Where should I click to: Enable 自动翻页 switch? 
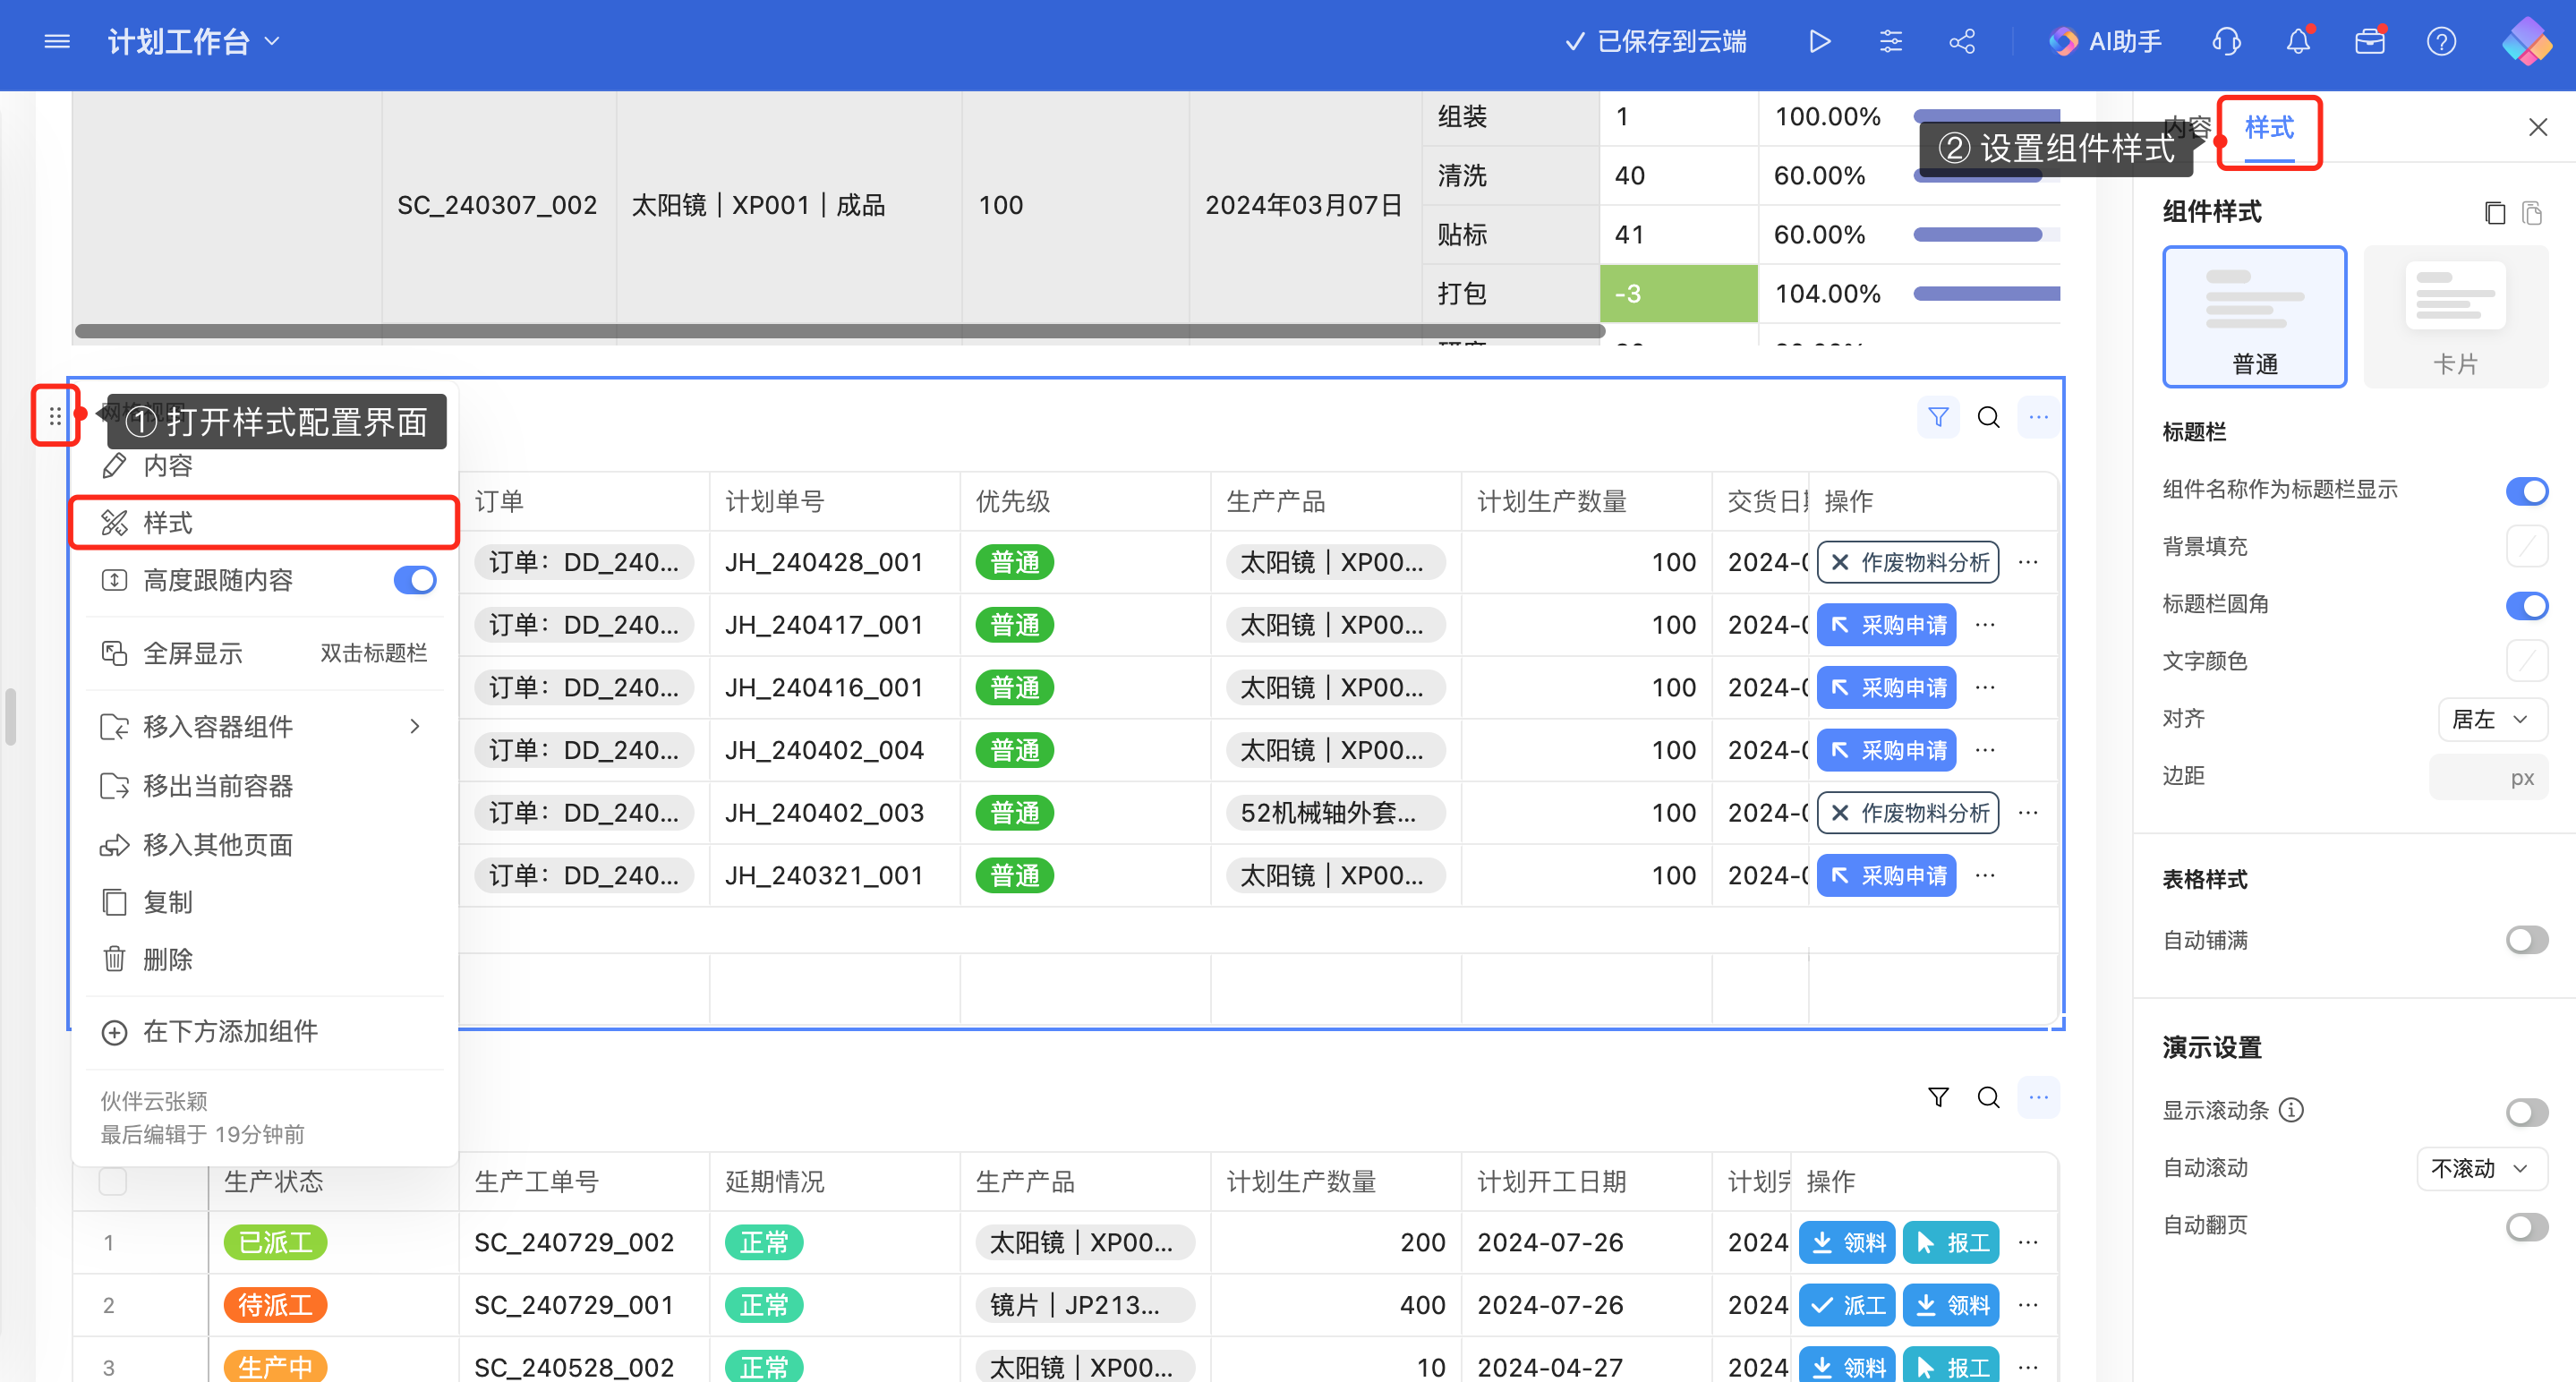[x=2526, y=1227]
